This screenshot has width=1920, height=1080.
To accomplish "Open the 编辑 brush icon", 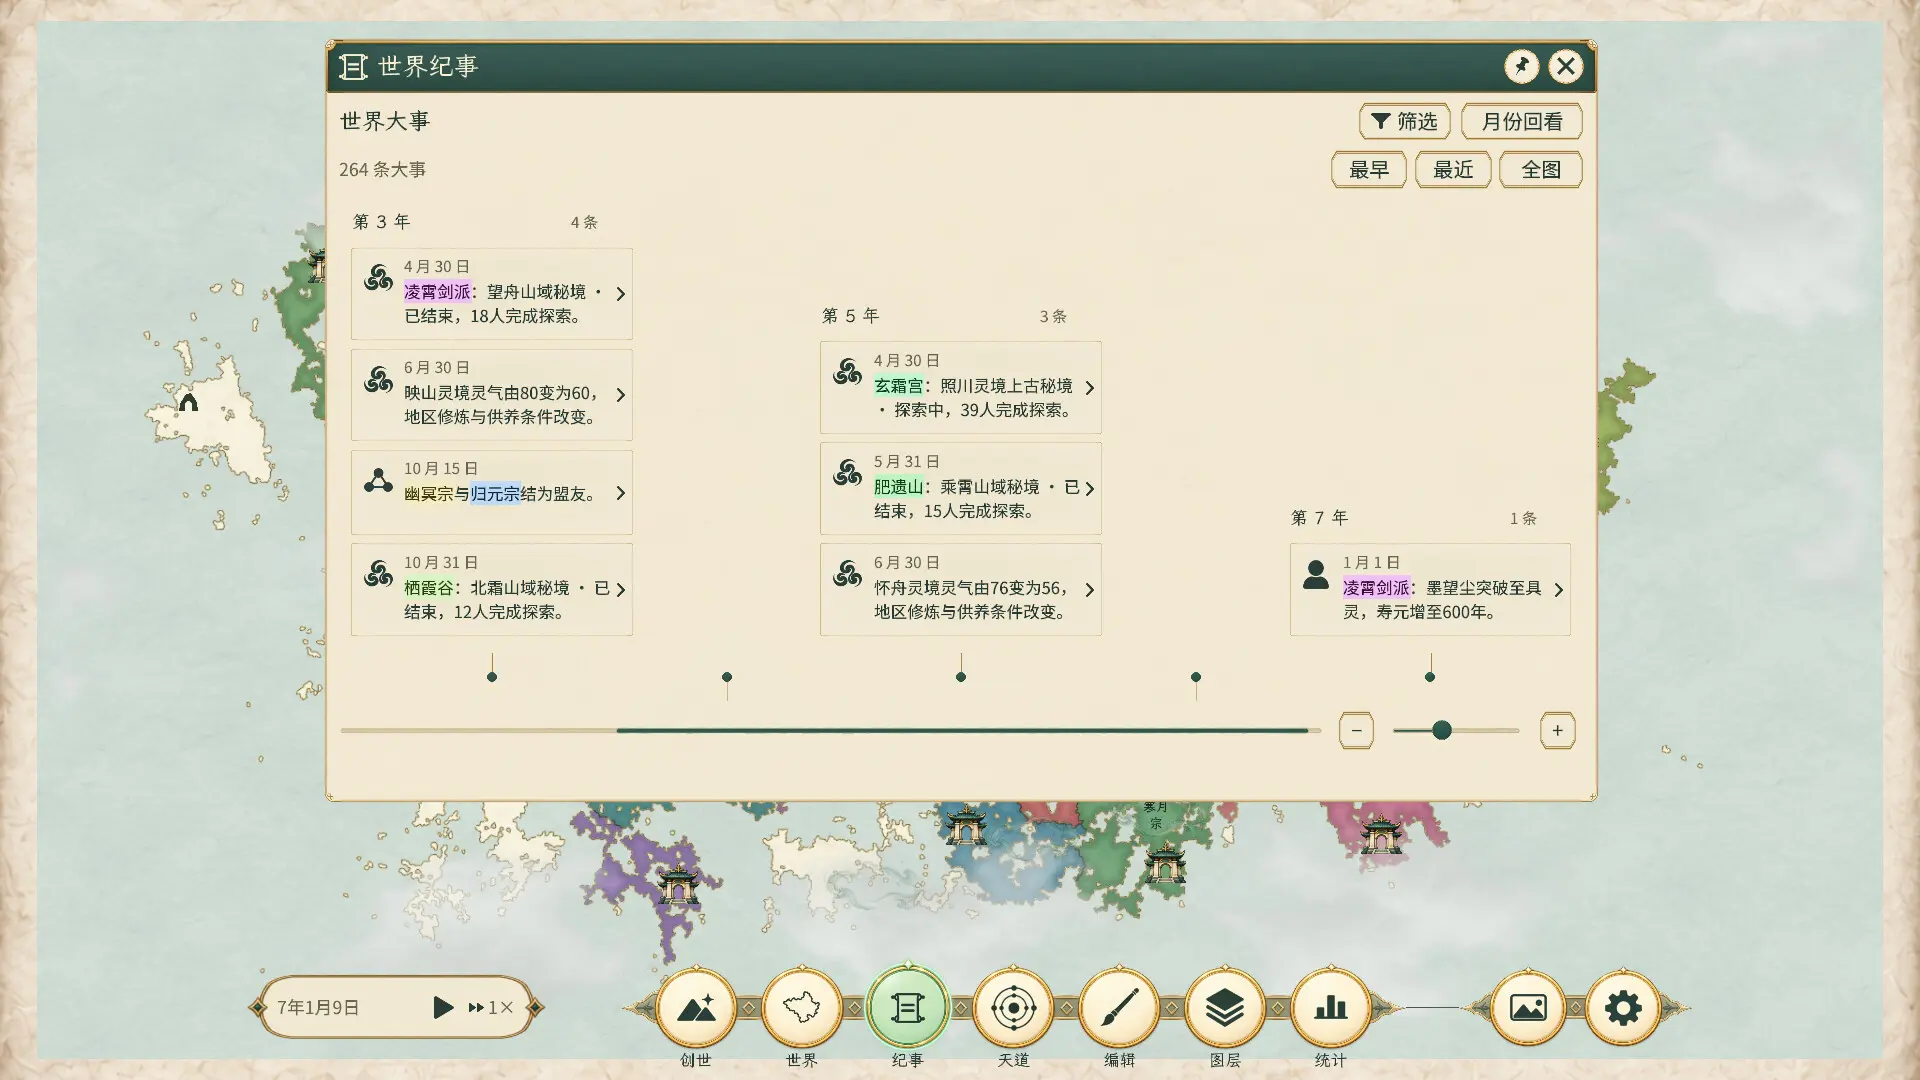I will (1119, 1007).
